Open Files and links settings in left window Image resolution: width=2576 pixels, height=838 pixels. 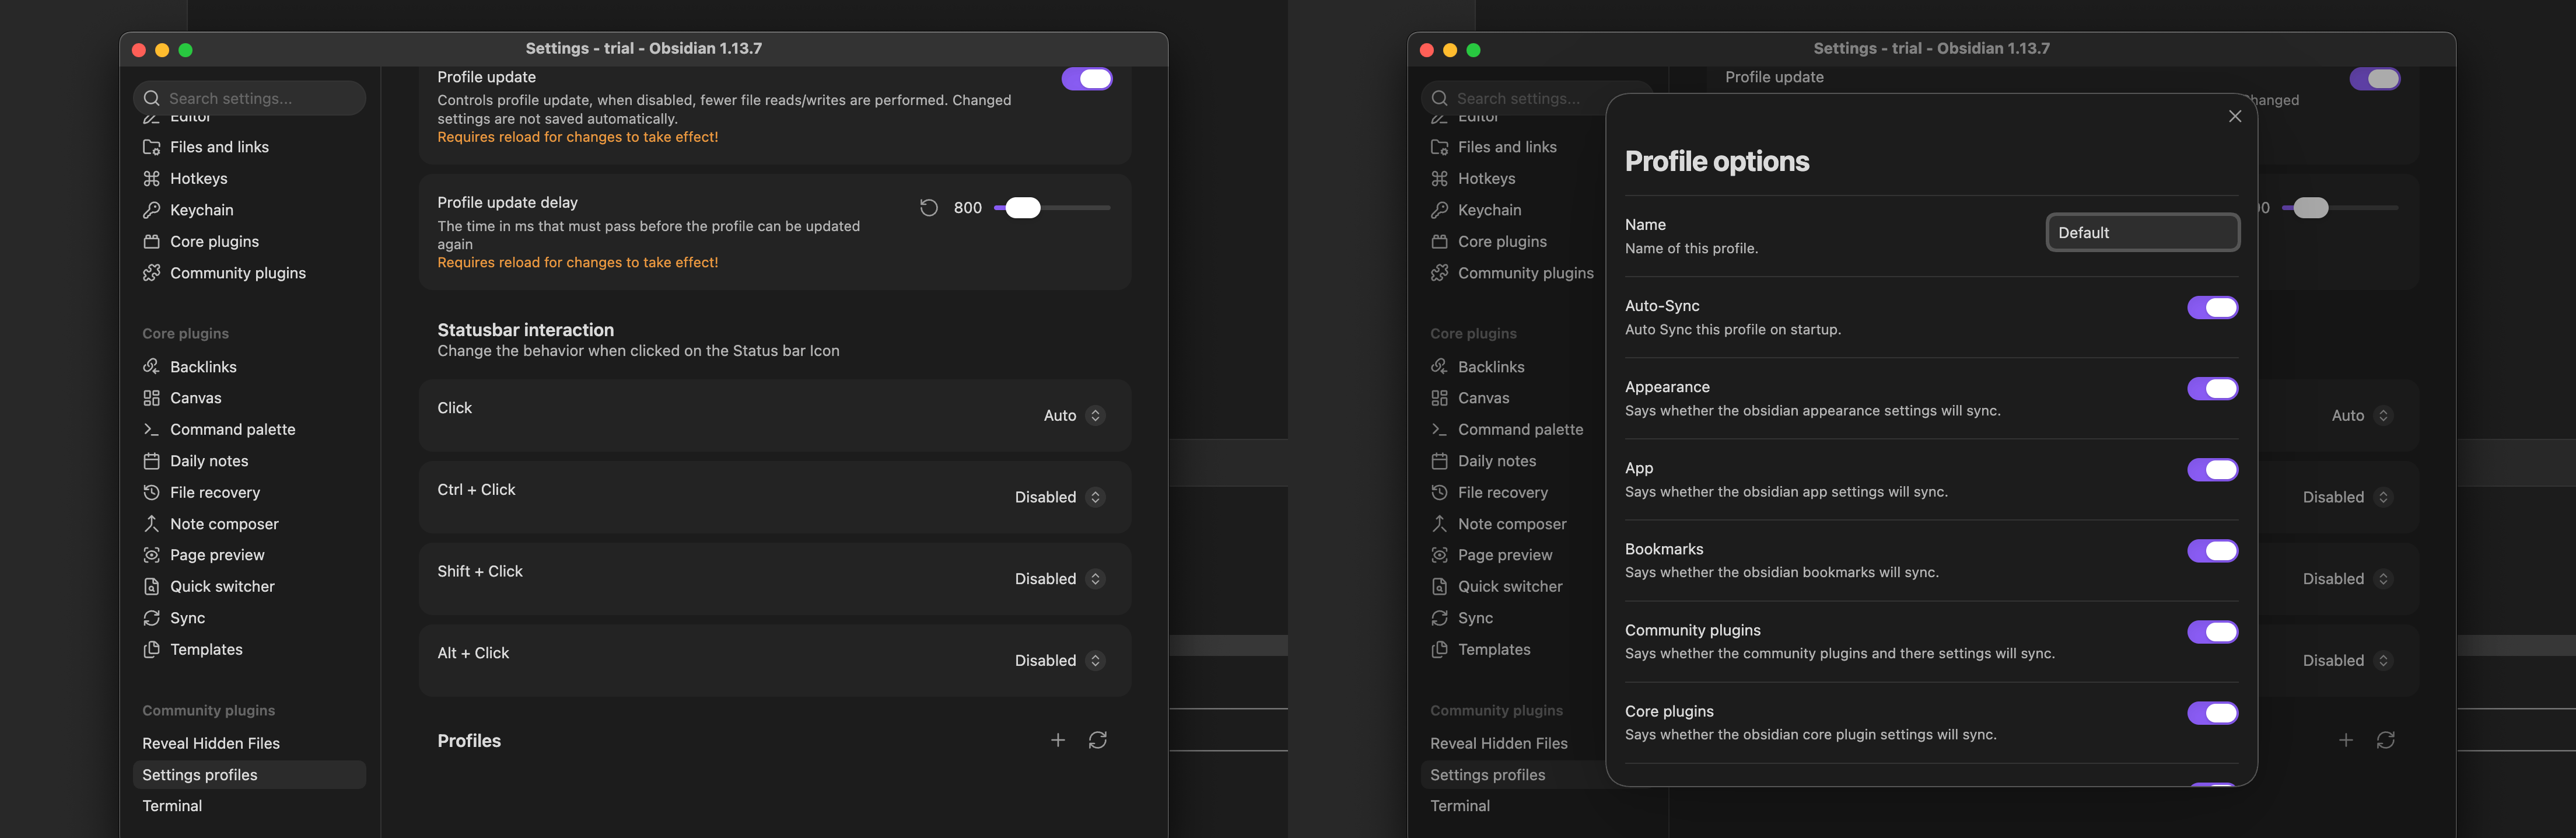click(x=249, y=147)
